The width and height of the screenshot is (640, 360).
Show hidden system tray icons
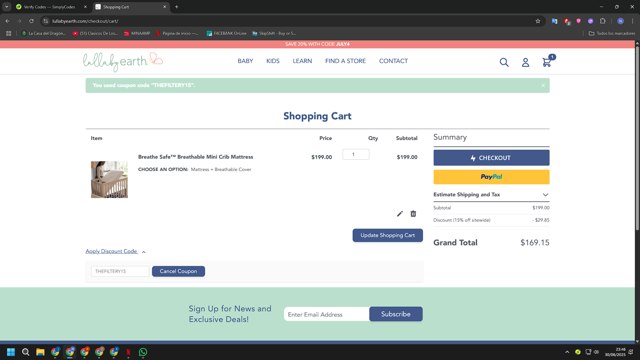click(567, 352)
